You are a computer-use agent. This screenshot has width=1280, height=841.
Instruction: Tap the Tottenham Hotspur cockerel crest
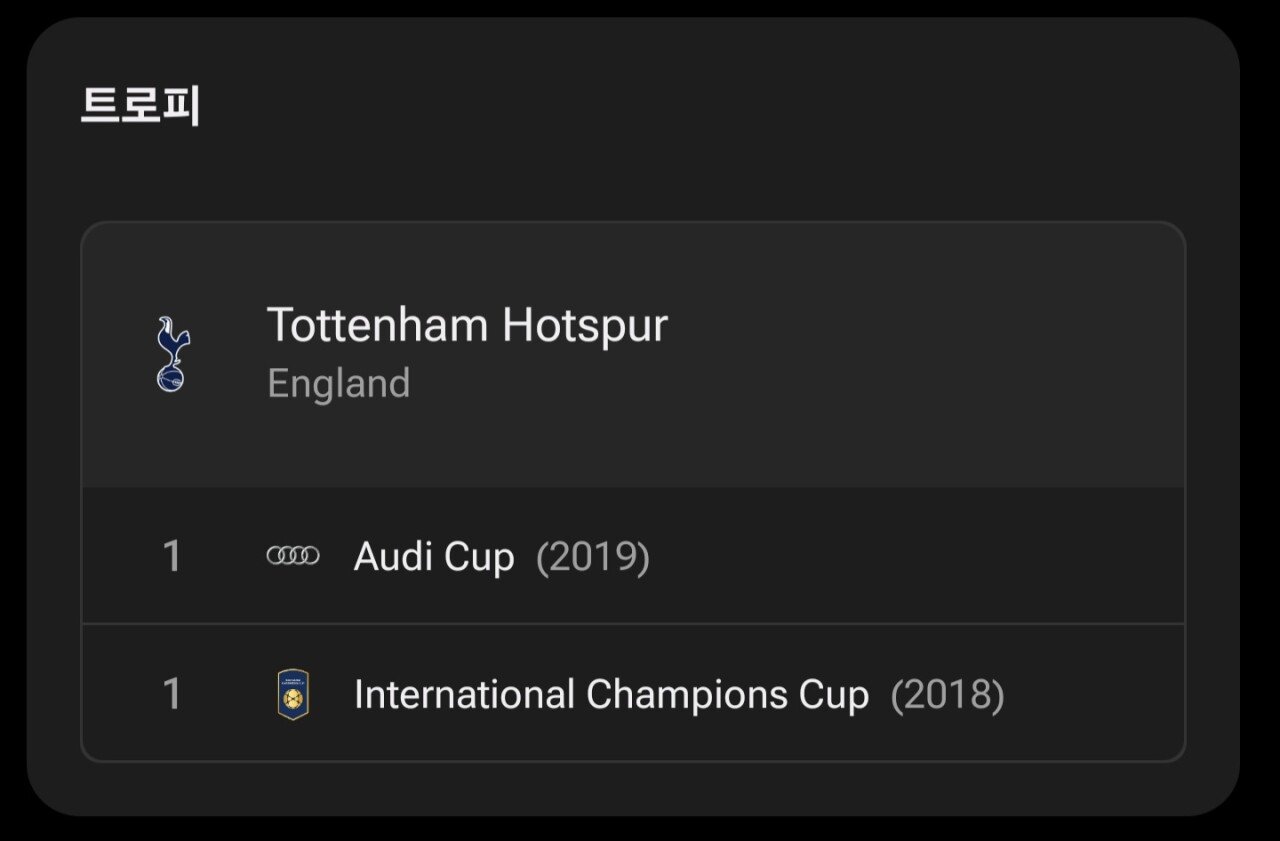172,354
